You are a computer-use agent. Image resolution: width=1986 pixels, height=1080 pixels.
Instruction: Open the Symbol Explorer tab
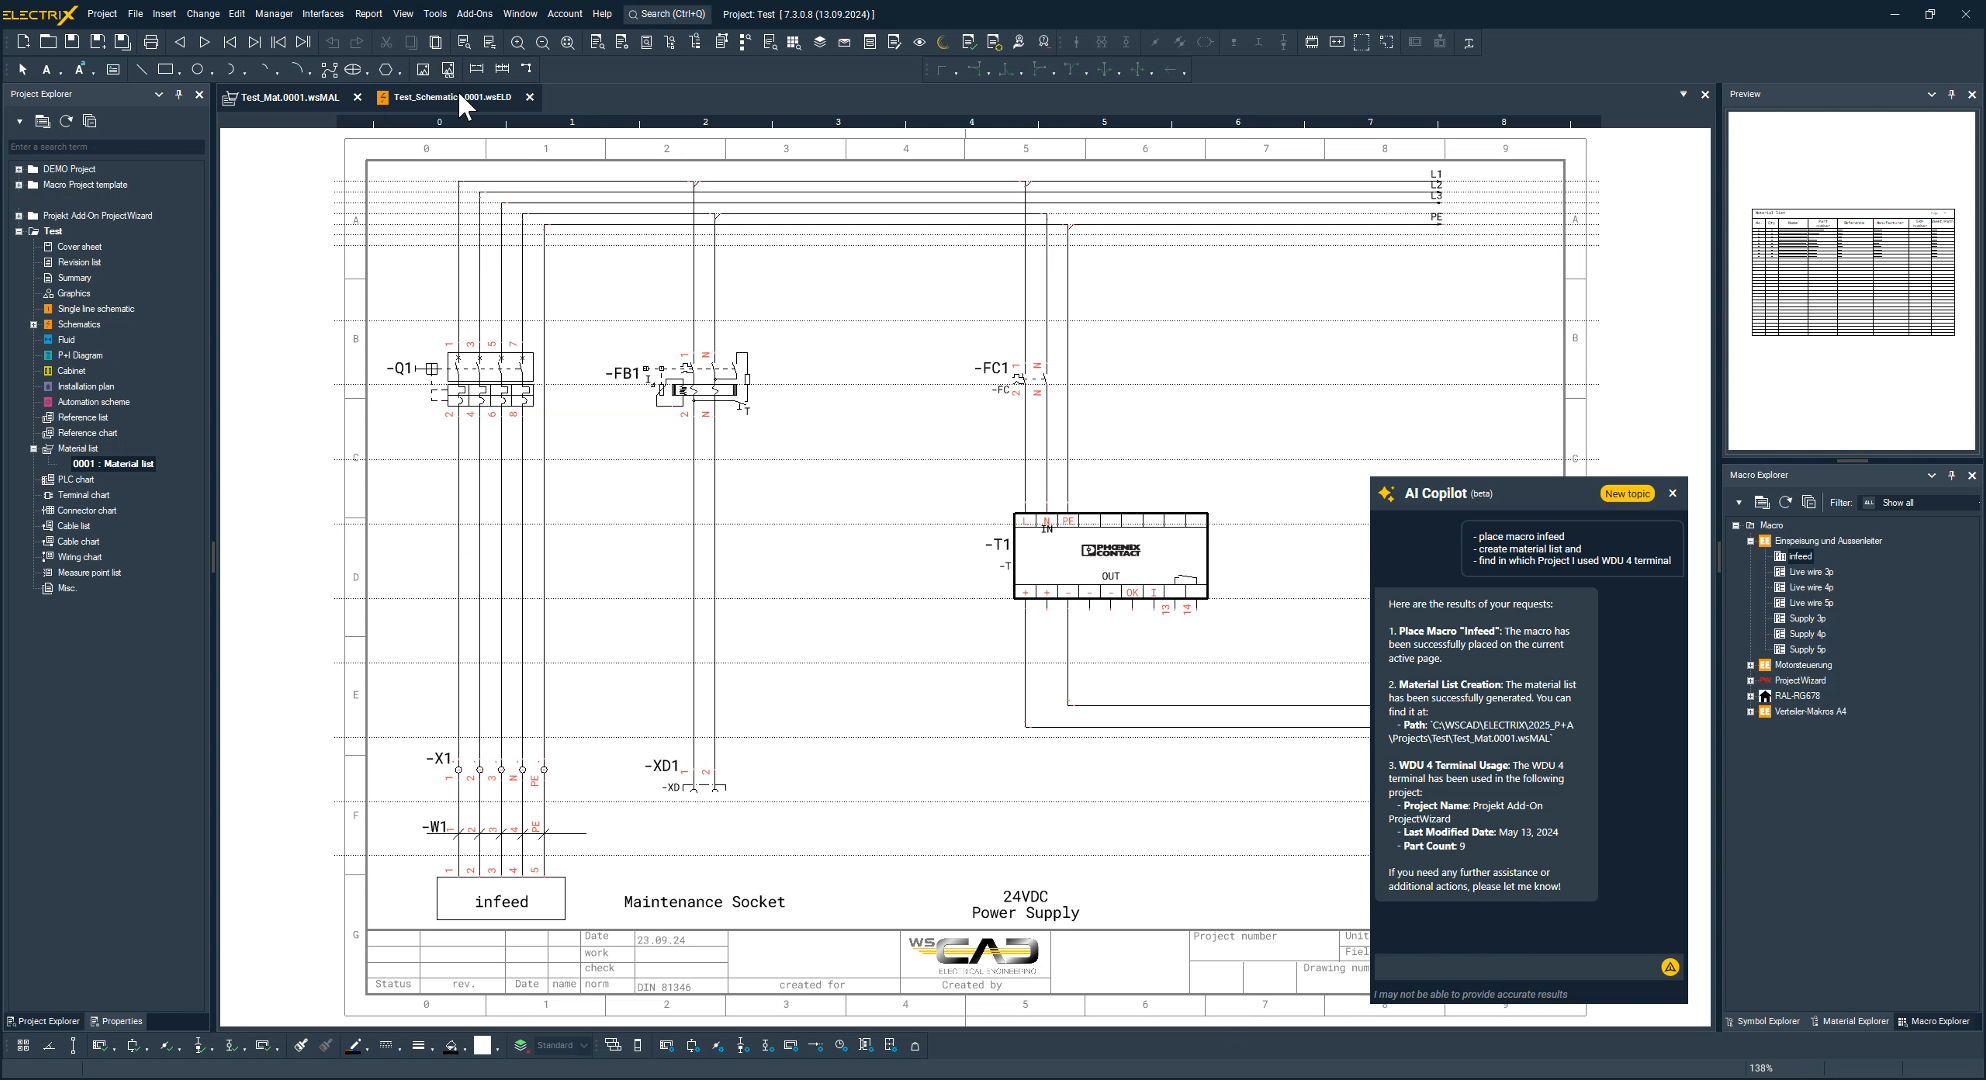[1767, 1021]
